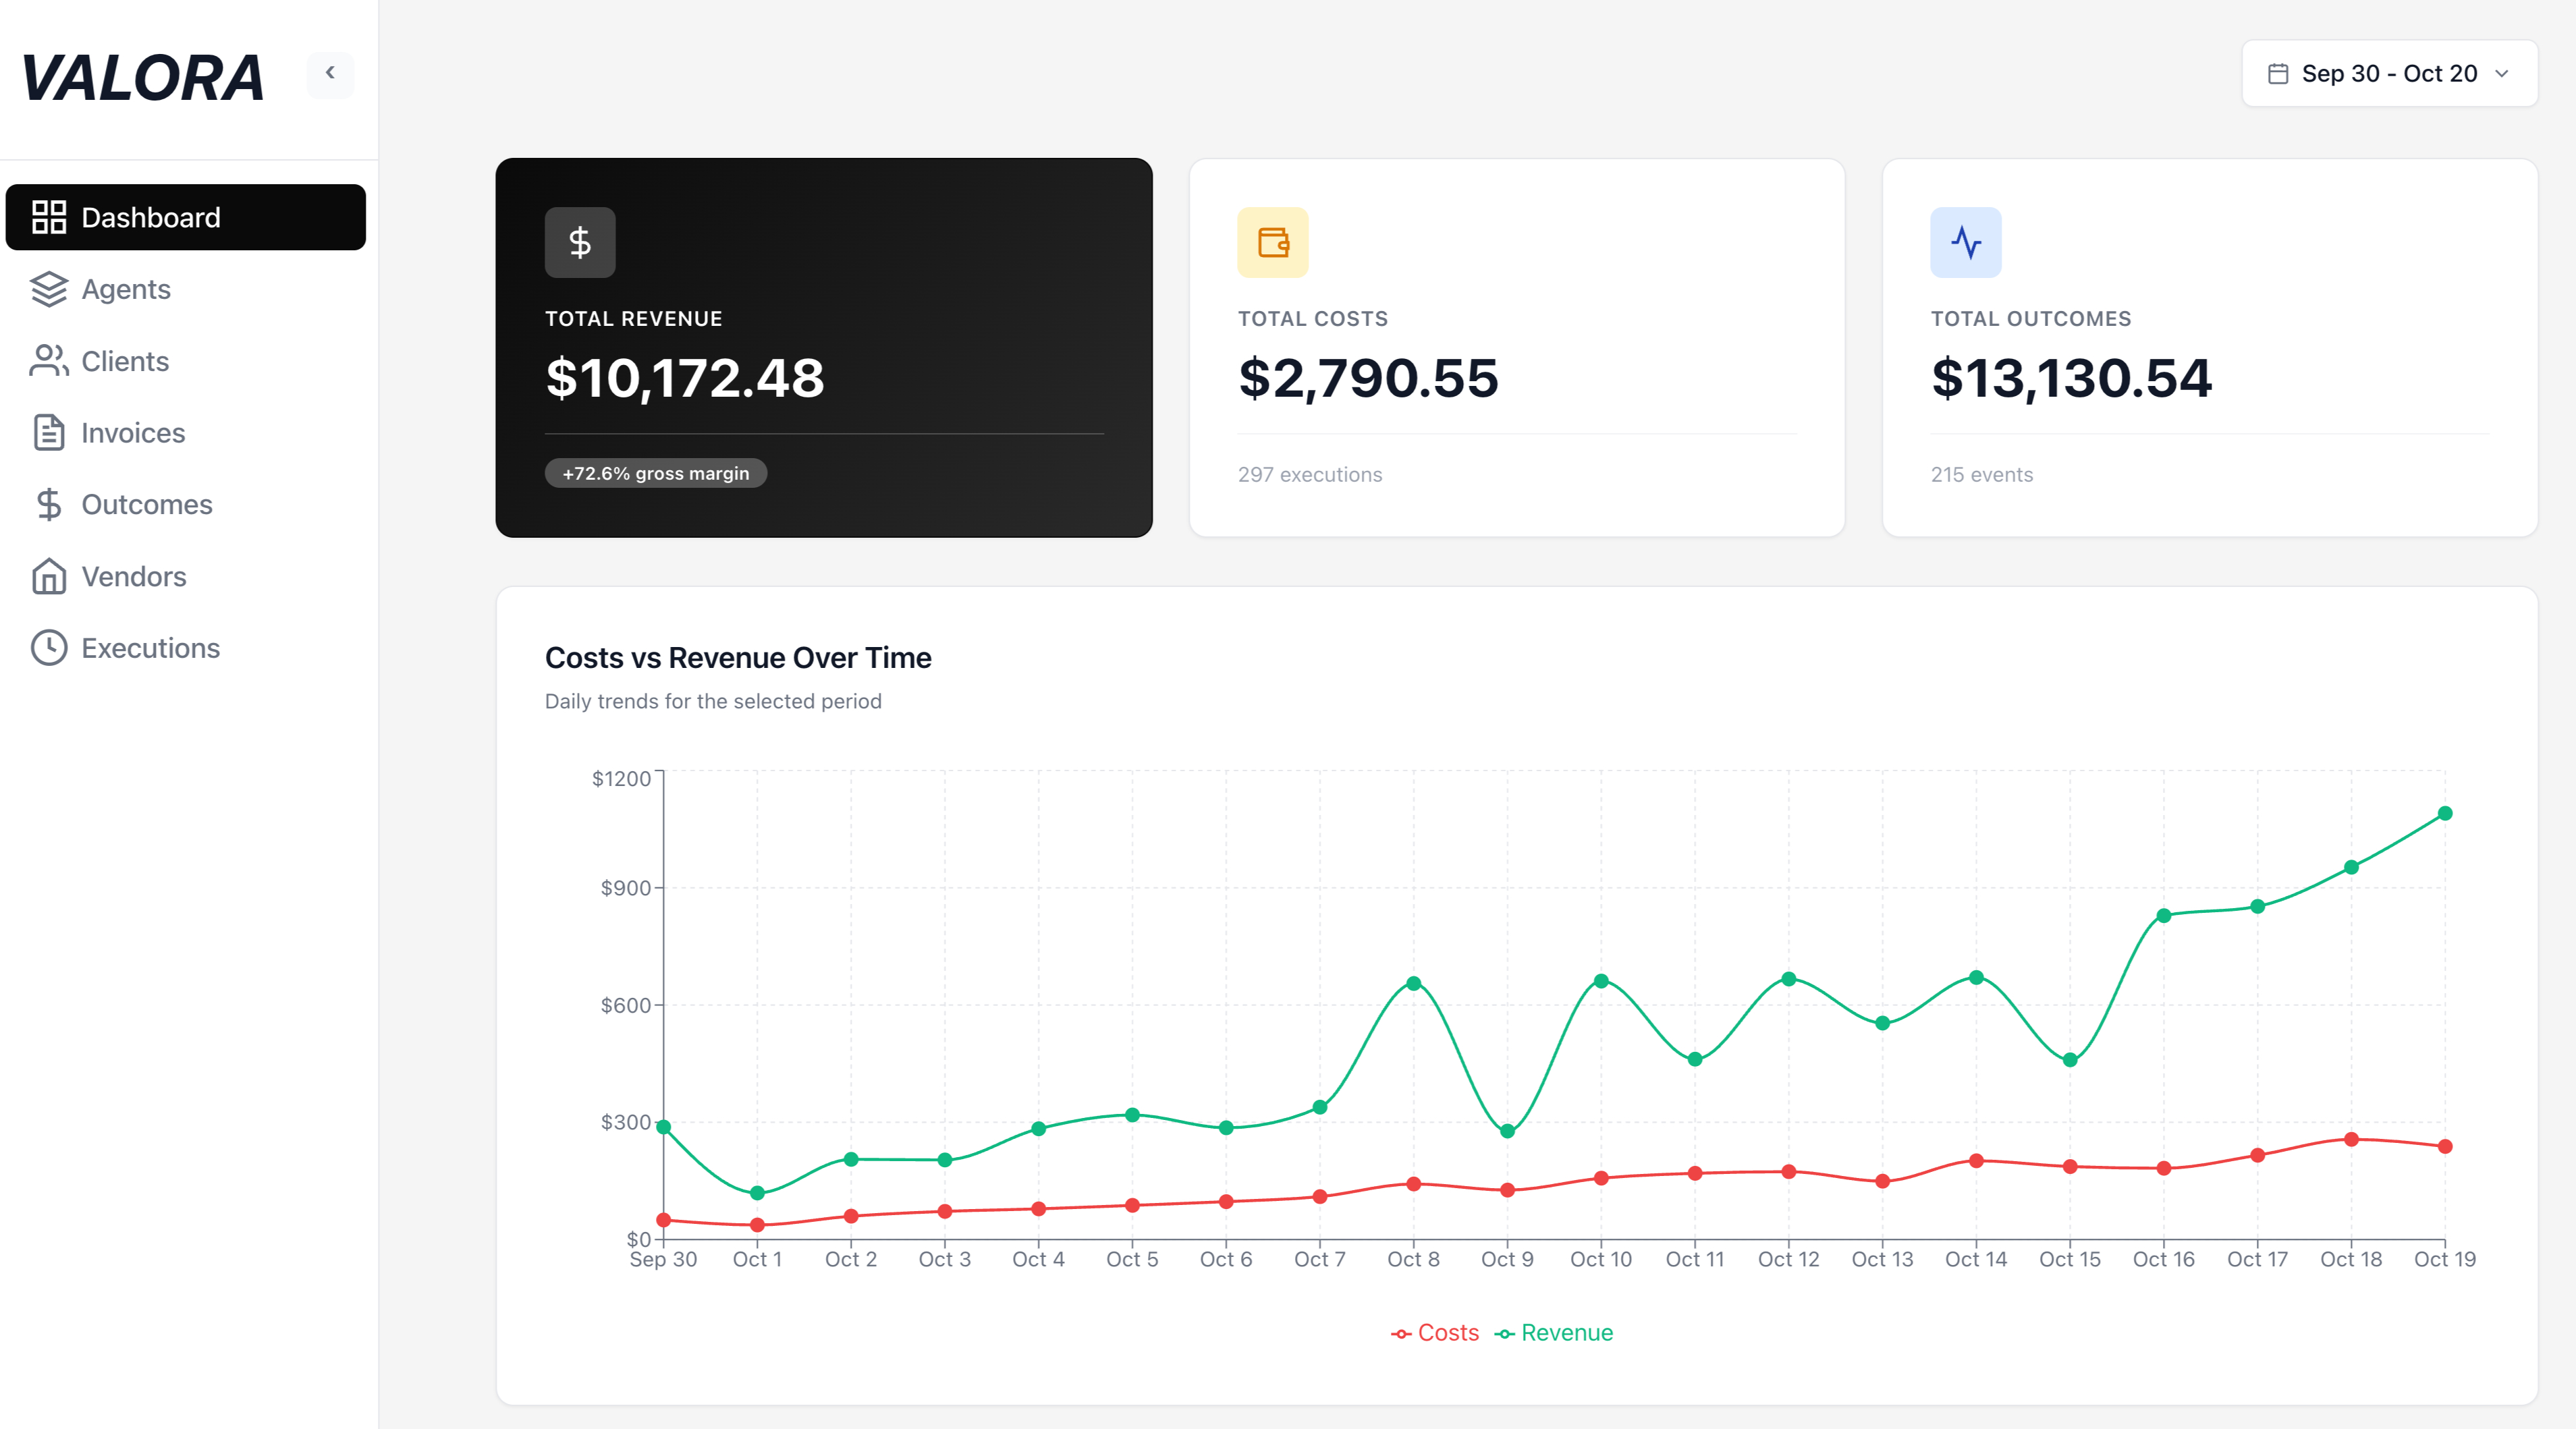Click the calendar icon in the date selector
The height and width of the screenshot is (1429, 2576).
coord(2278,73)
